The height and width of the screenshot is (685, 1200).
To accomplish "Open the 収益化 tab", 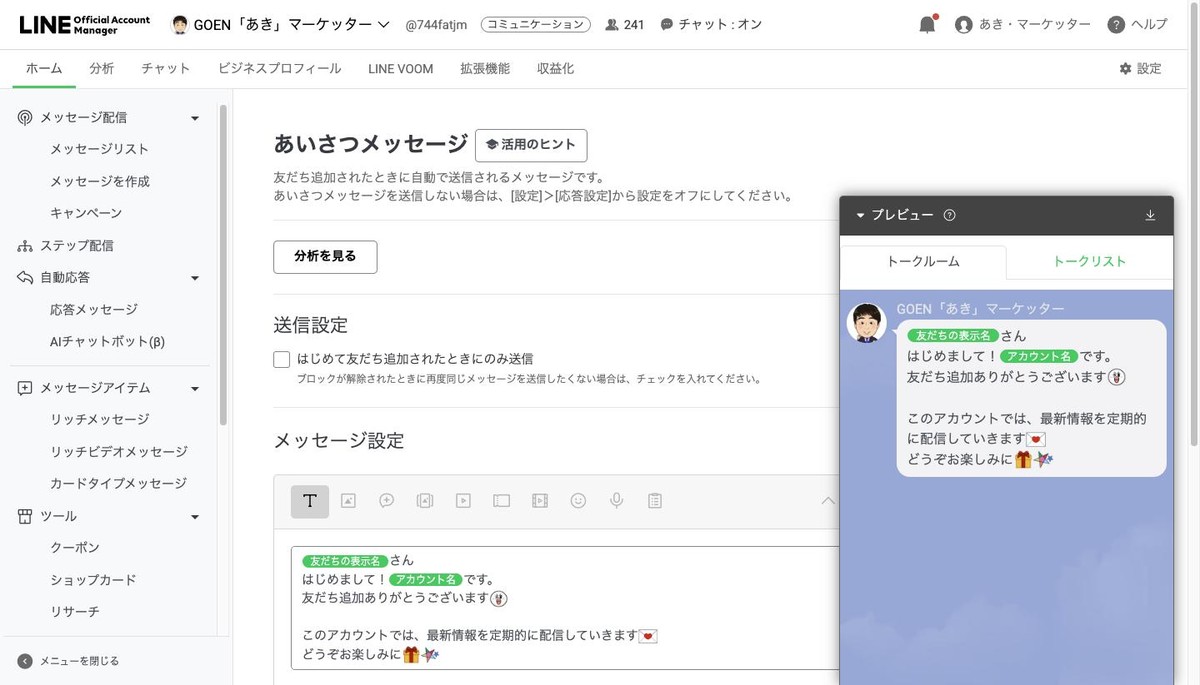I will point(556,68).
